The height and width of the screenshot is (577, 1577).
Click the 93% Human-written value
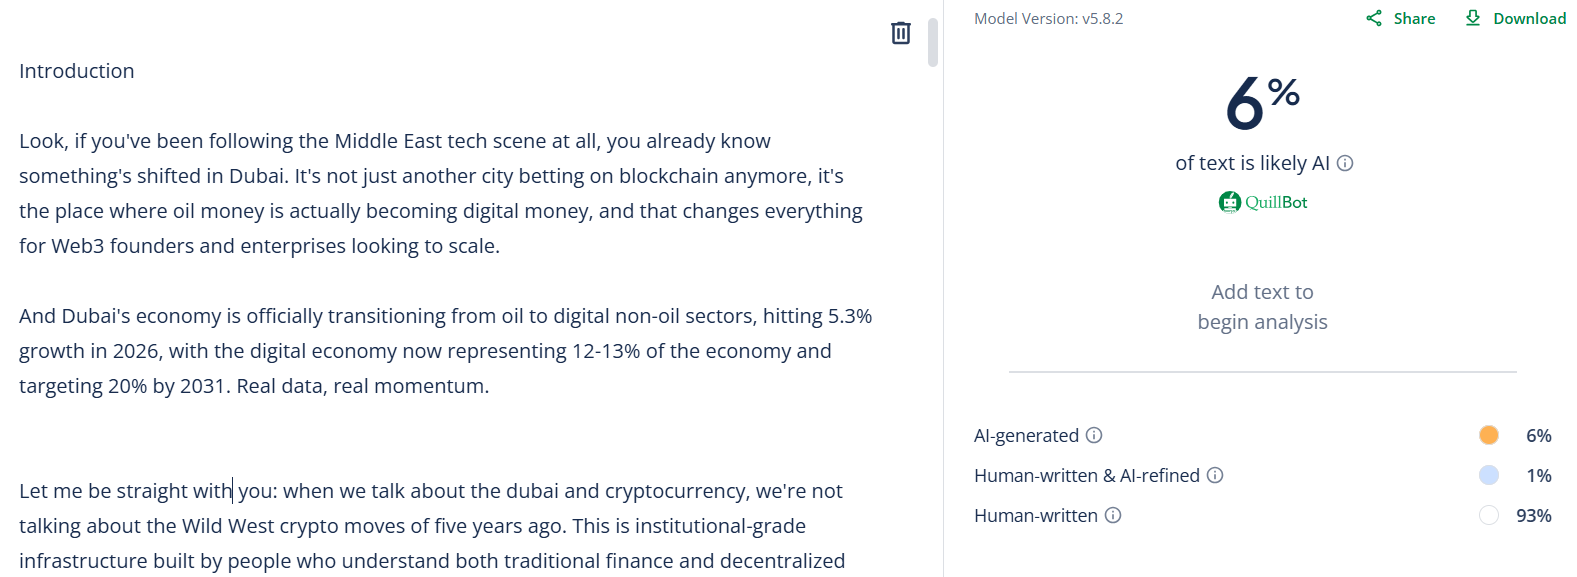click(1533, 515)
